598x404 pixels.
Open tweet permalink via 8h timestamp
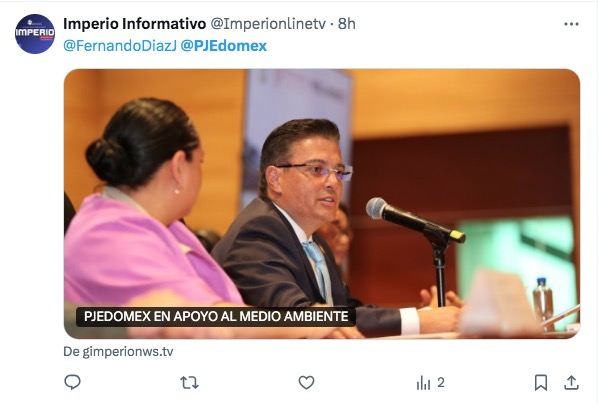click(x=347, y=24)
